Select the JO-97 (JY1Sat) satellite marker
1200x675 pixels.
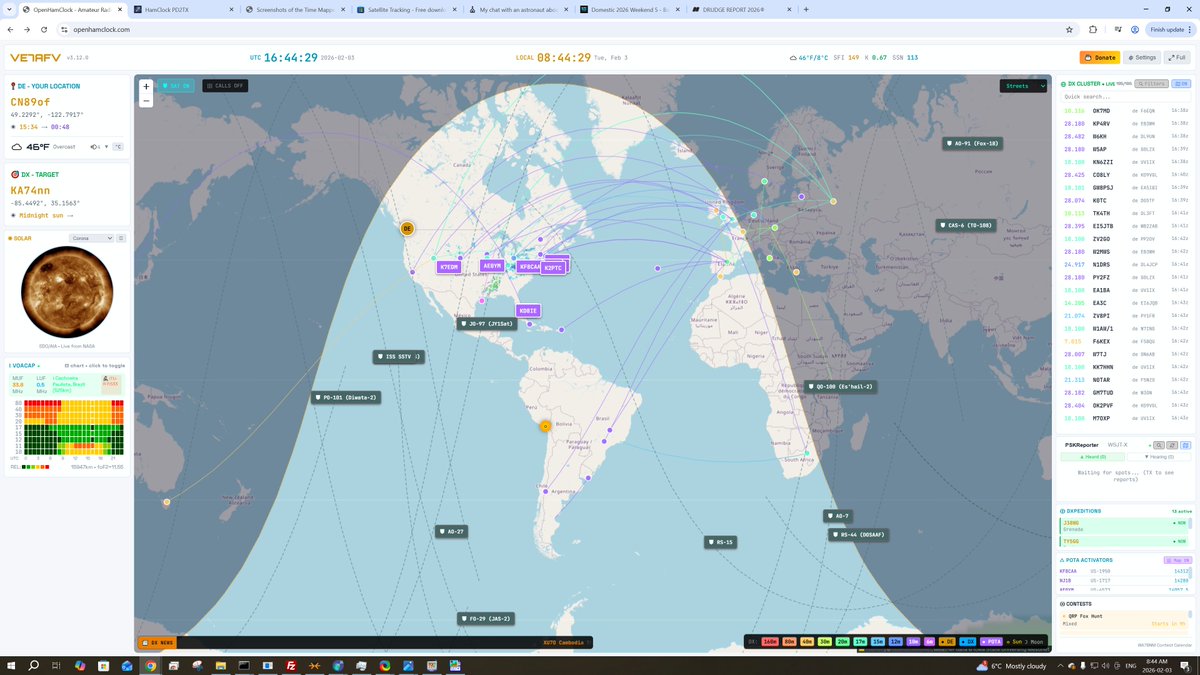tap(489, 324)
